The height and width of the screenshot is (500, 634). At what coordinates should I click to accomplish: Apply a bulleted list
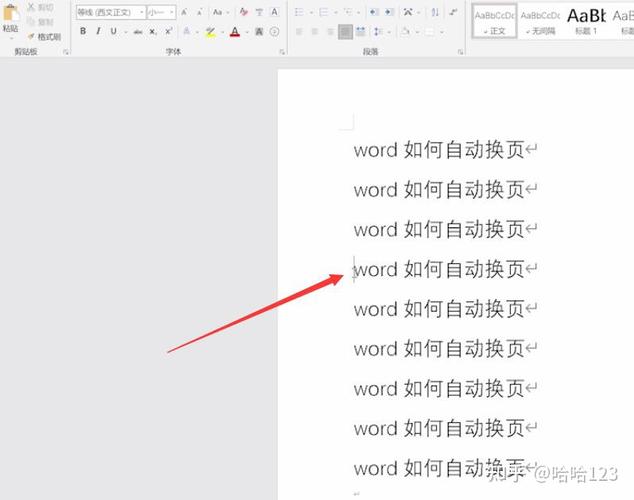pyautogui.click(x=299, y=12)
